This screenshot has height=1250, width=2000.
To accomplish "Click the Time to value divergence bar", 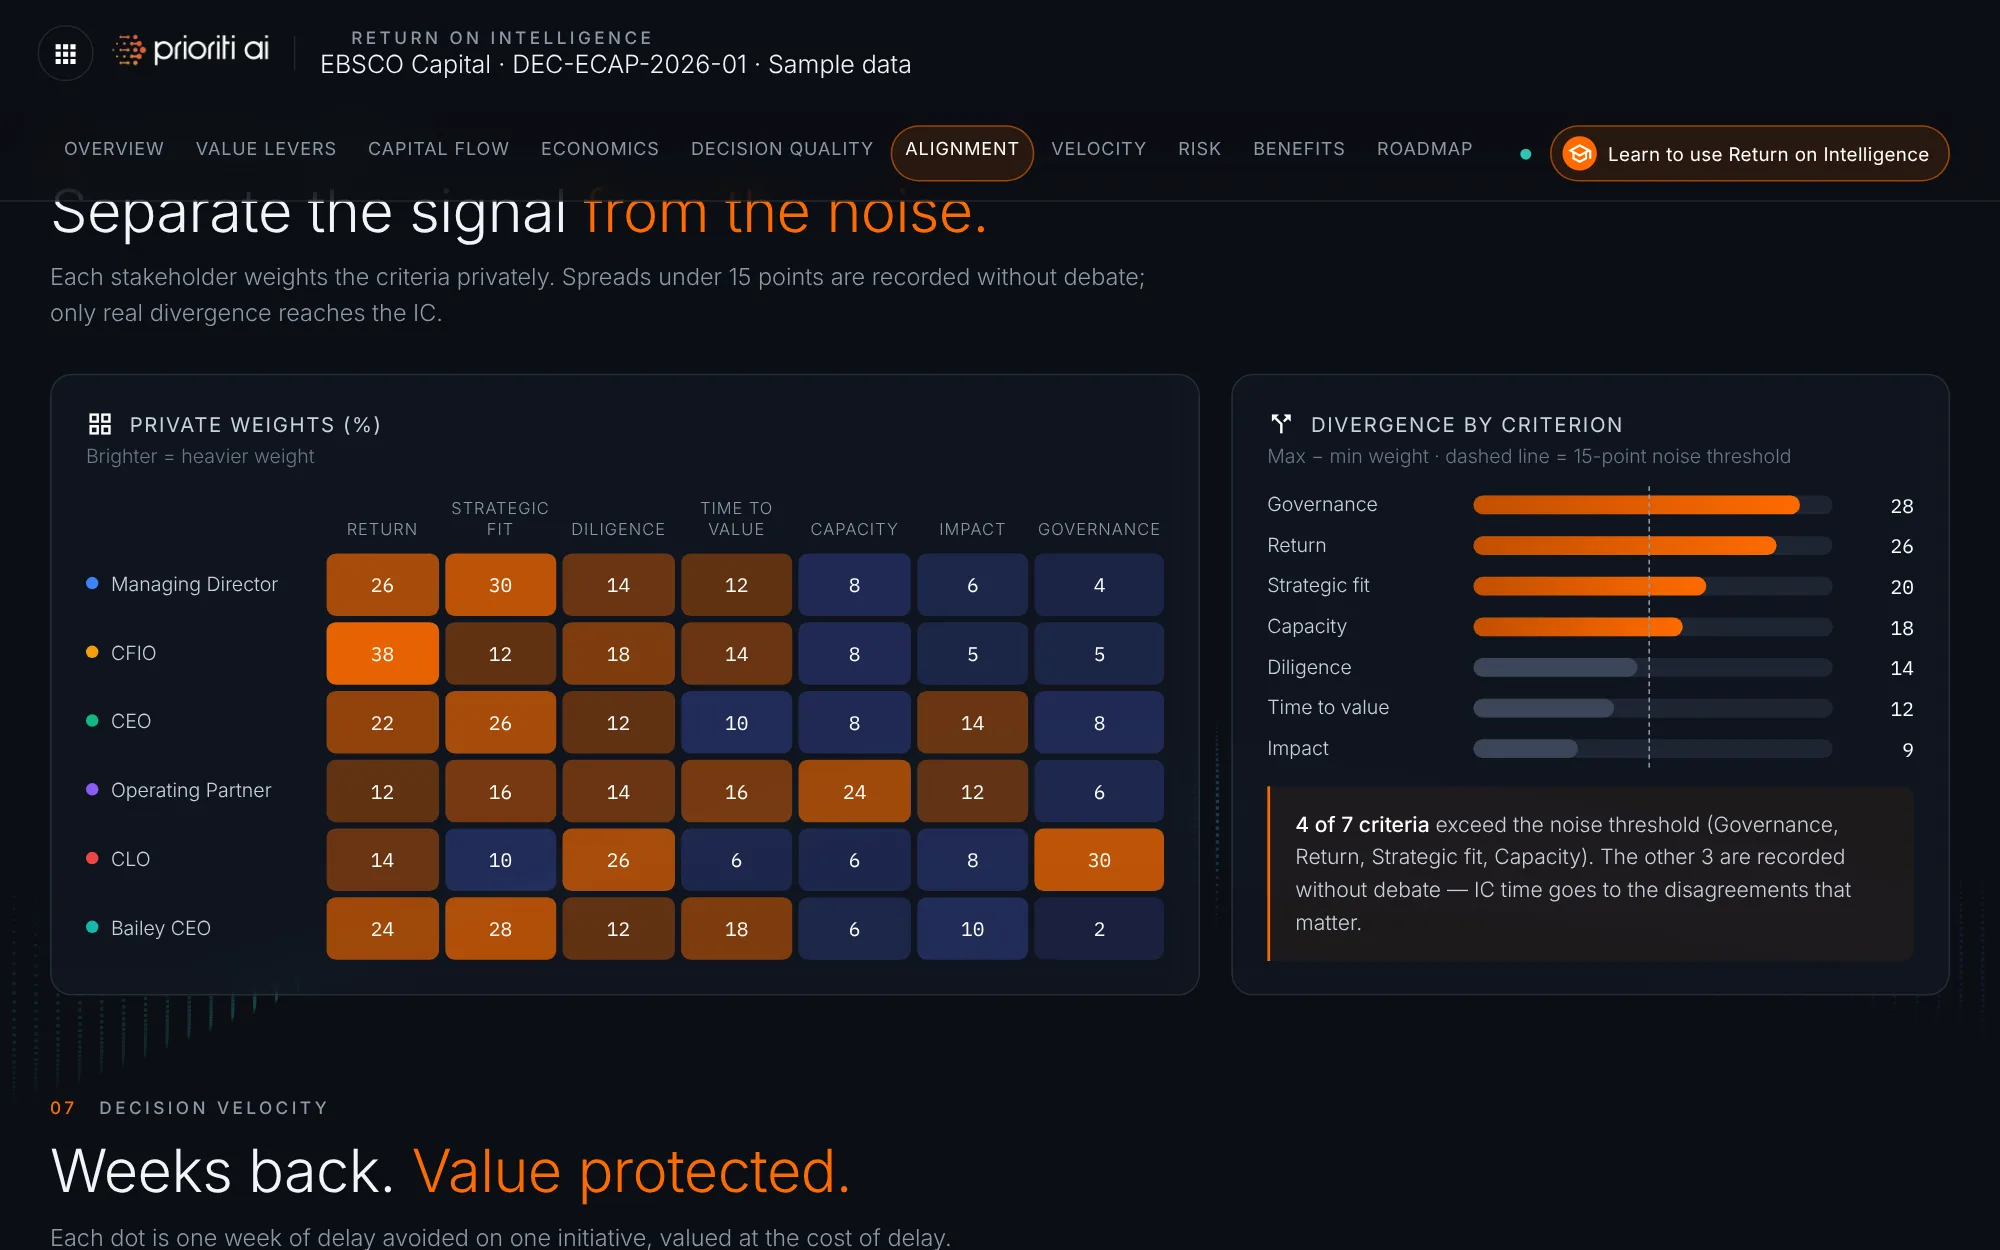I will click(1652, 708).
